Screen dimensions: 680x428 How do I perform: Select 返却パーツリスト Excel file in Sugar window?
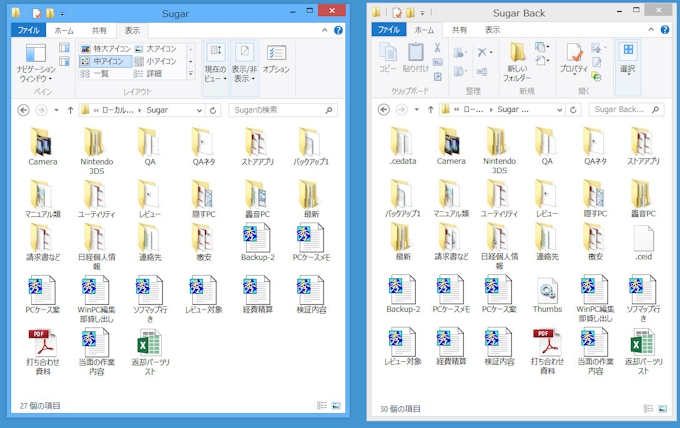click(150, 352)
